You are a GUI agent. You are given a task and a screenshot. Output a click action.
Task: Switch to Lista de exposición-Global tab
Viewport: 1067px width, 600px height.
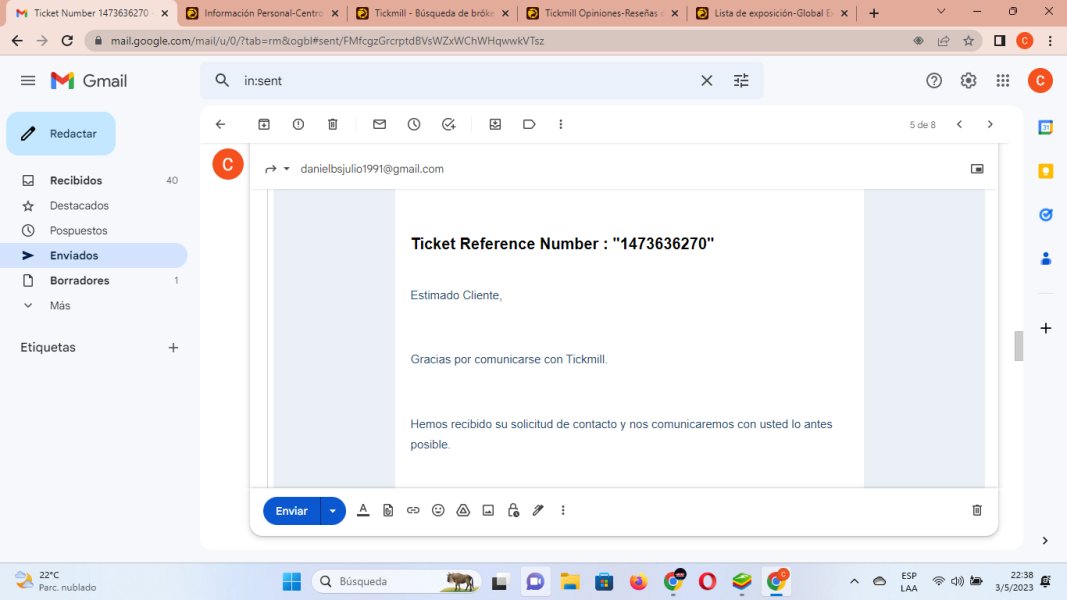pyautogui.click(x=773, y=13)
